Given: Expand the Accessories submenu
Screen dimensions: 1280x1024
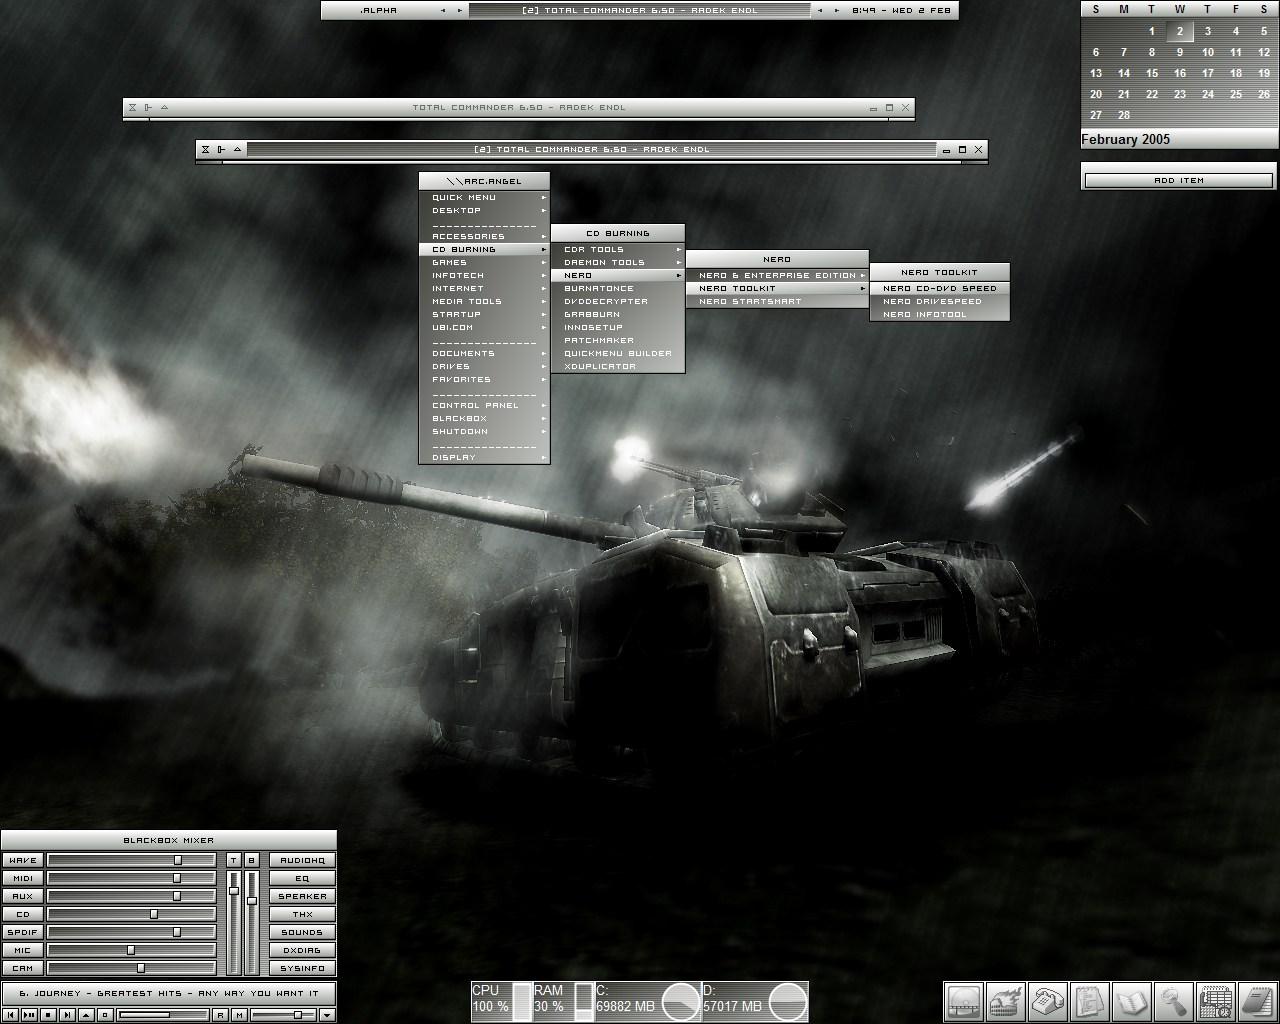Looking at the screenshot, I should tap(484, 236).
